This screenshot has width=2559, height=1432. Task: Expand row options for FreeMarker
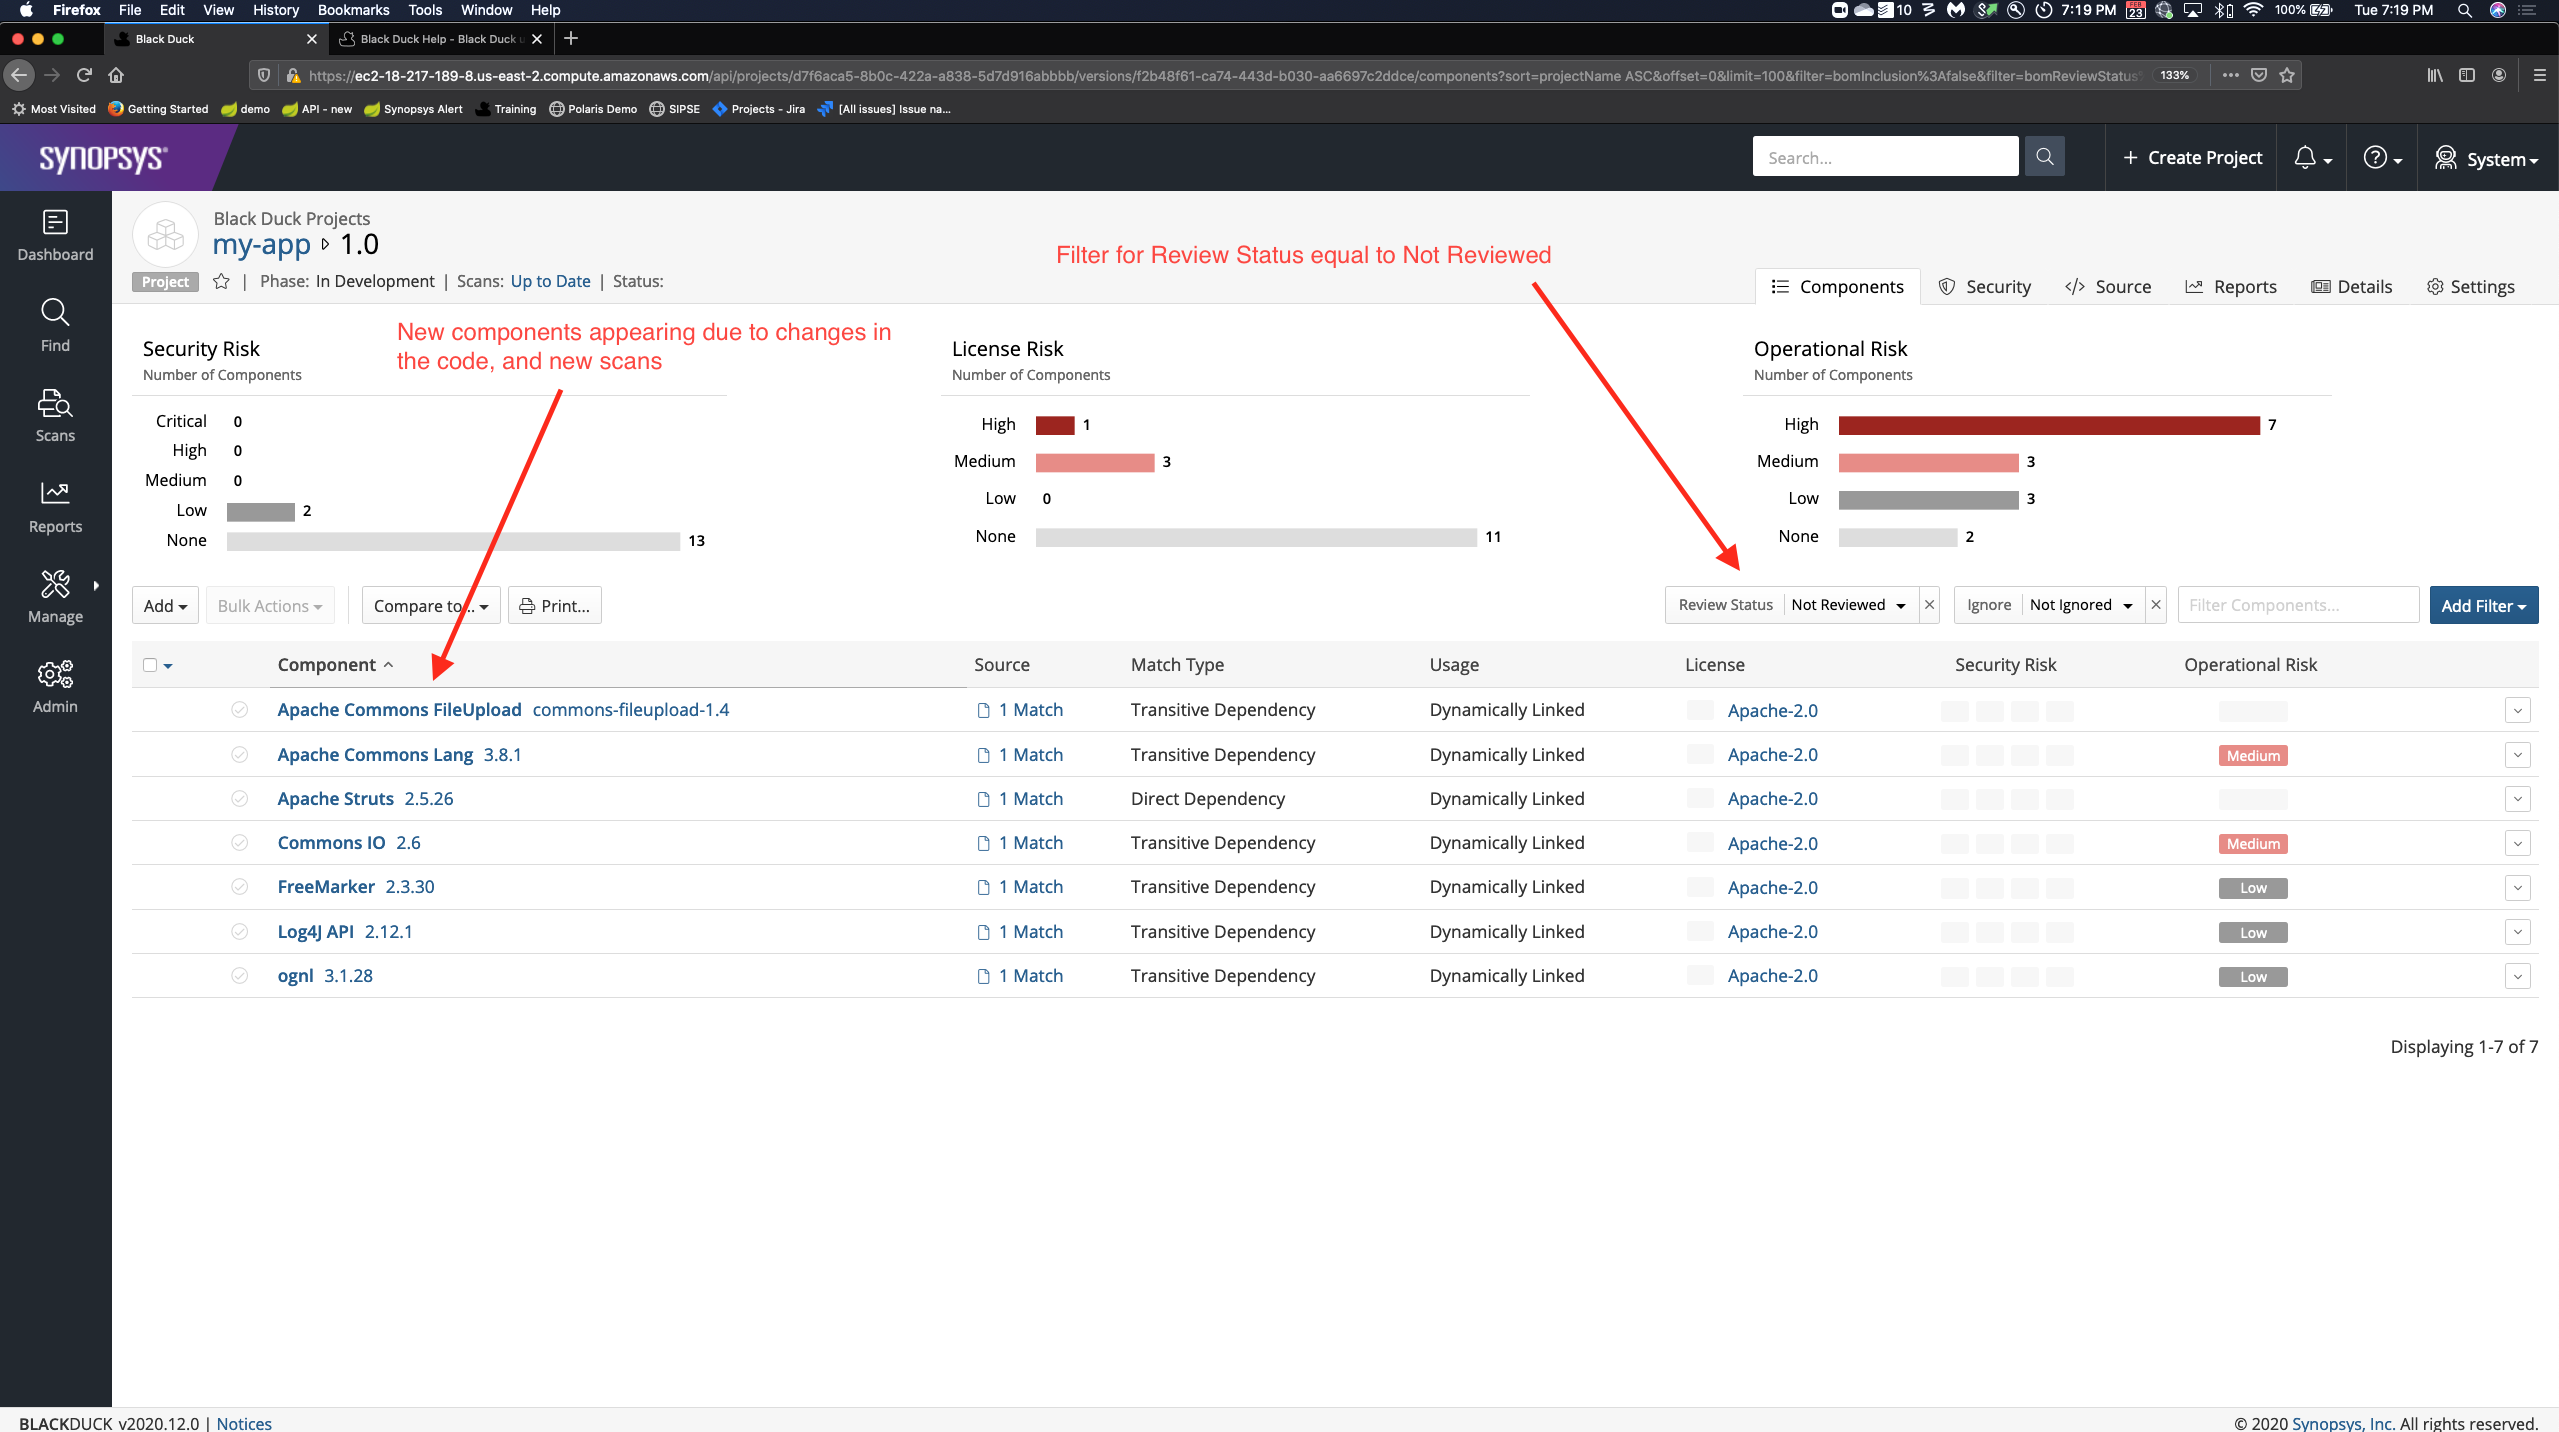(x=2517, y=887)
